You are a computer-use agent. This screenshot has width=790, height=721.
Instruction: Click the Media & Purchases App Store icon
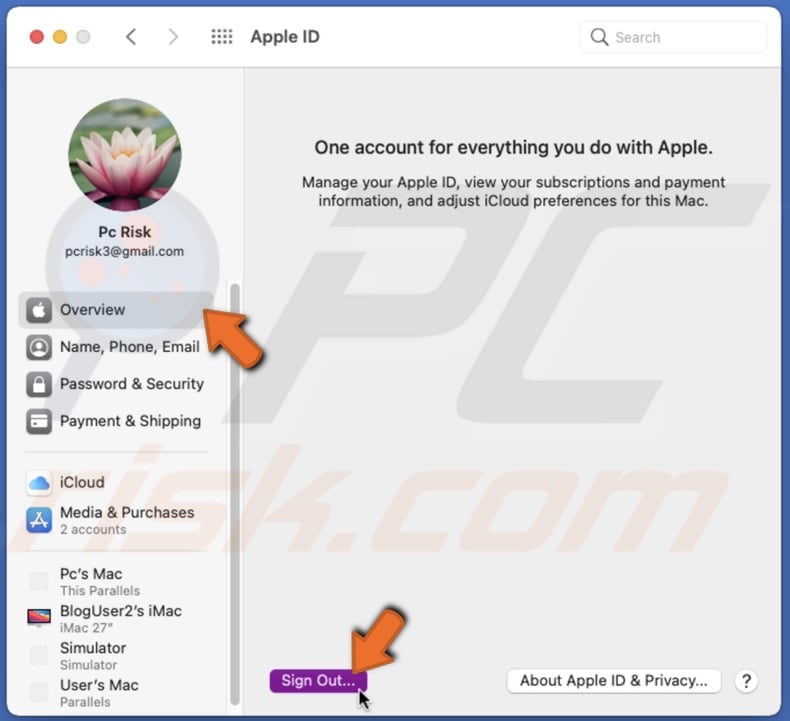[x=39, y=520]
